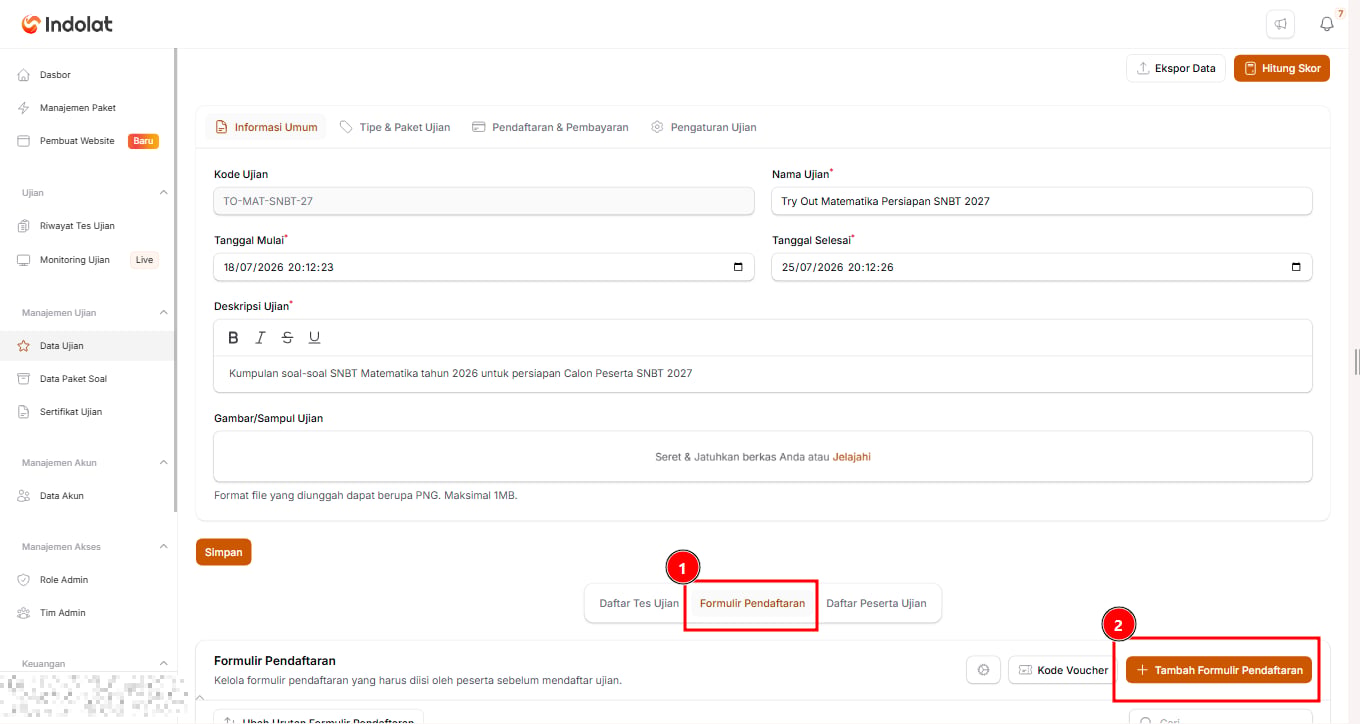Collapse the Keuangan sidebar section
The width and height of the screenshot is (1360, 724).
[164, 663]
